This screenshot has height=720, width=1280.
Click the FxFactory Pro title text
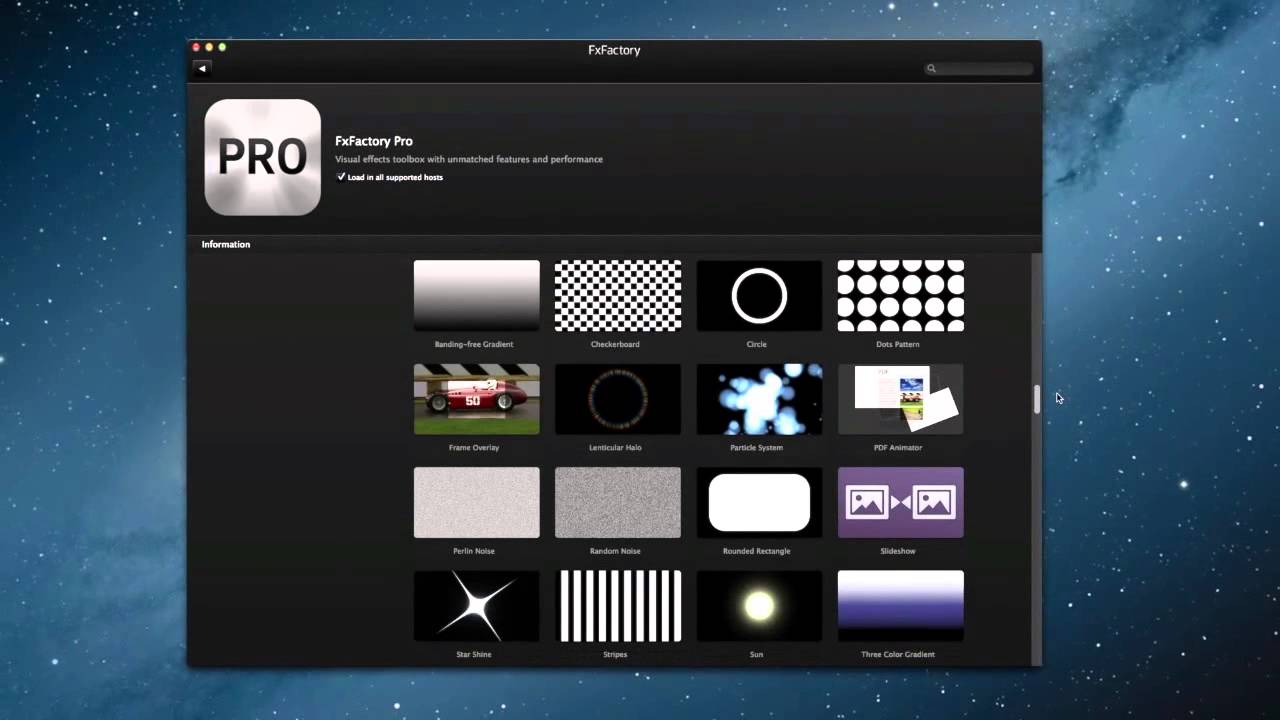click(374, 141)
